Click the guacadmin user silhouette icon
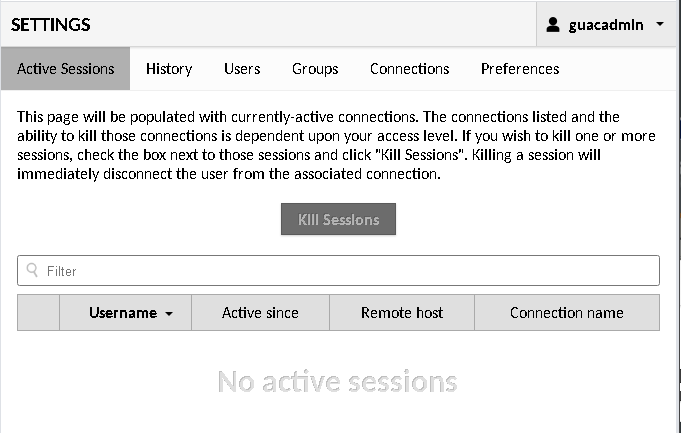Screen dimensions: 681x433 pos(552,25)
